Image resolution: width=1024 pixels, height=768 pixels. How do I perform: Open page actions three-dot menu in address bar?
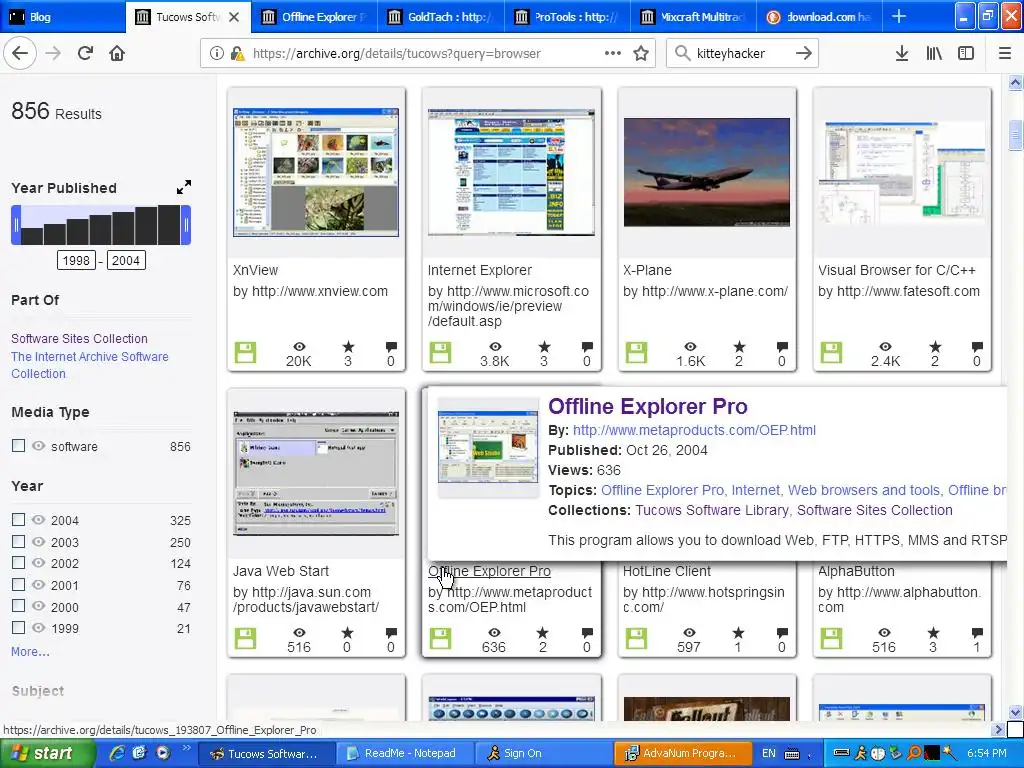(613, 54)
